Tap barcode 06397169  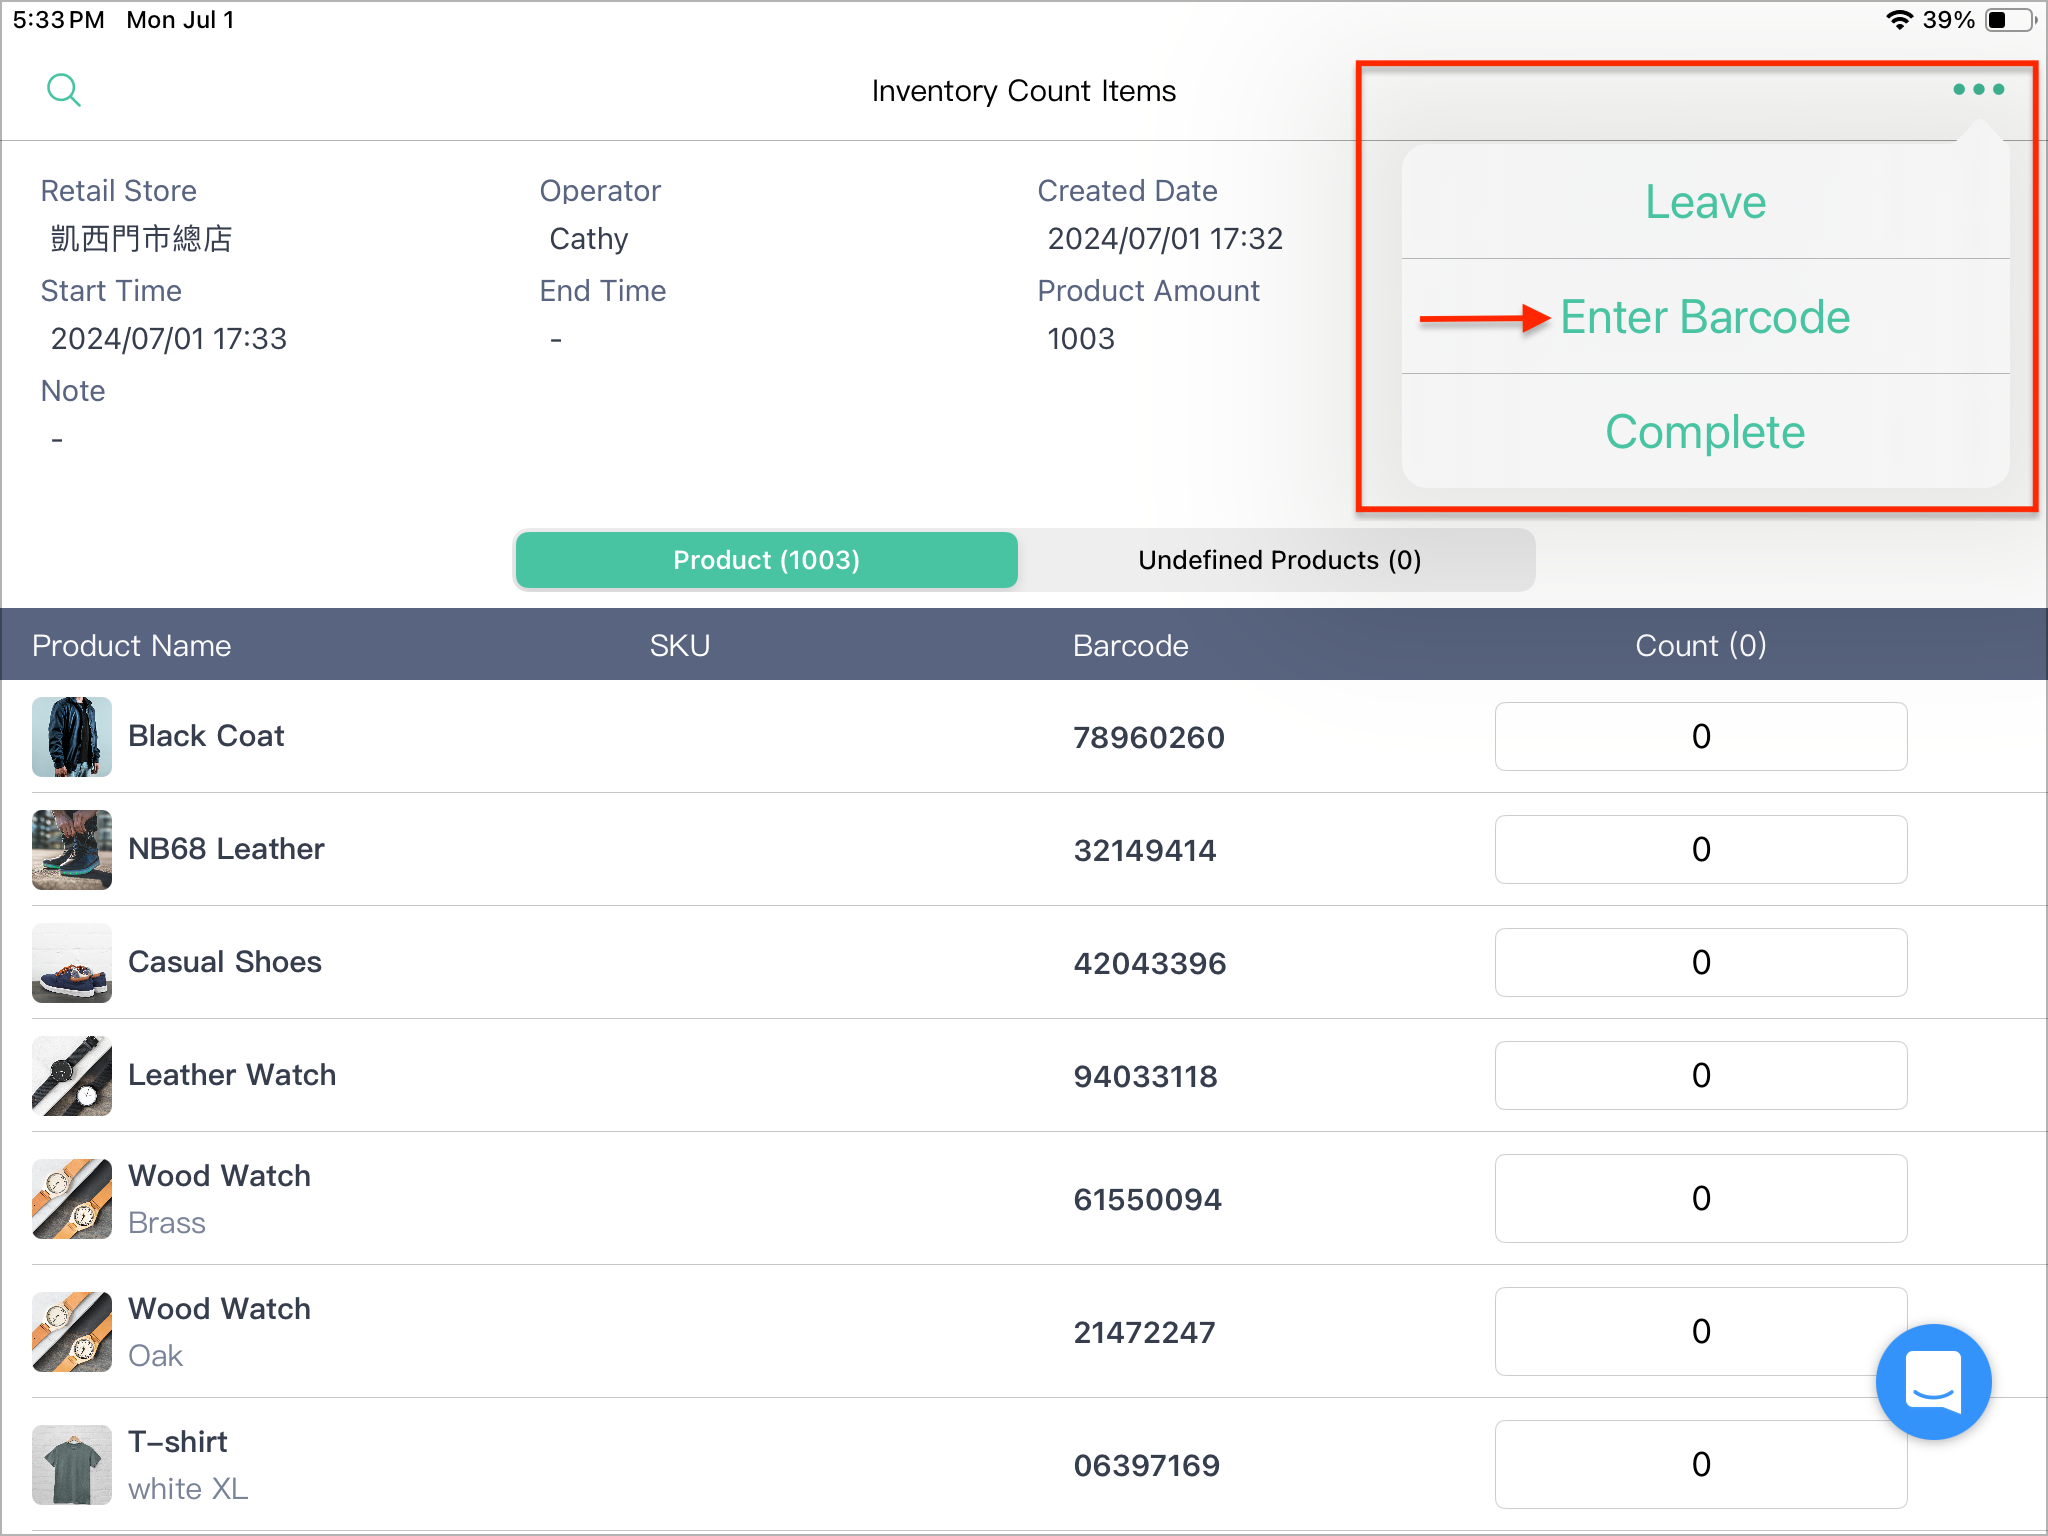[x=1147, y=1466]
